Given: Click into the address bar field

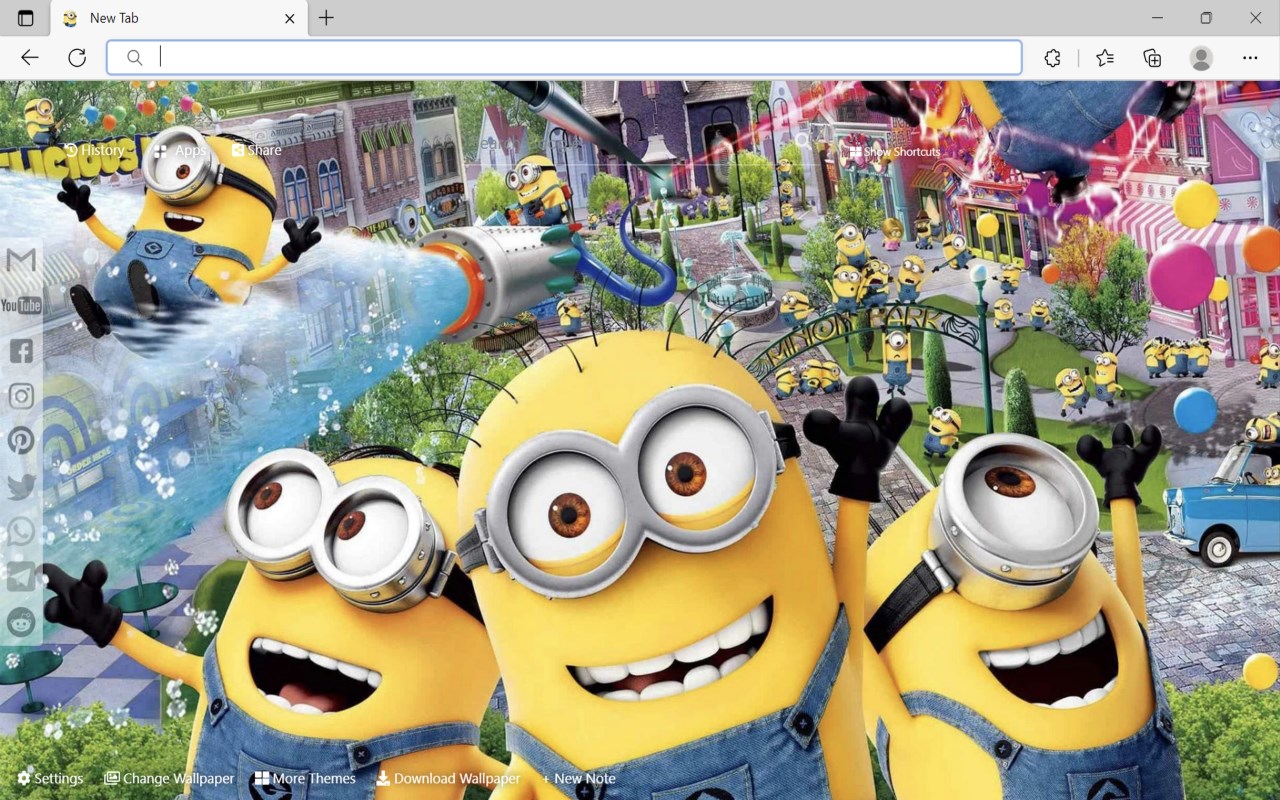Looking at the screenshot, I should coord(565,58).
